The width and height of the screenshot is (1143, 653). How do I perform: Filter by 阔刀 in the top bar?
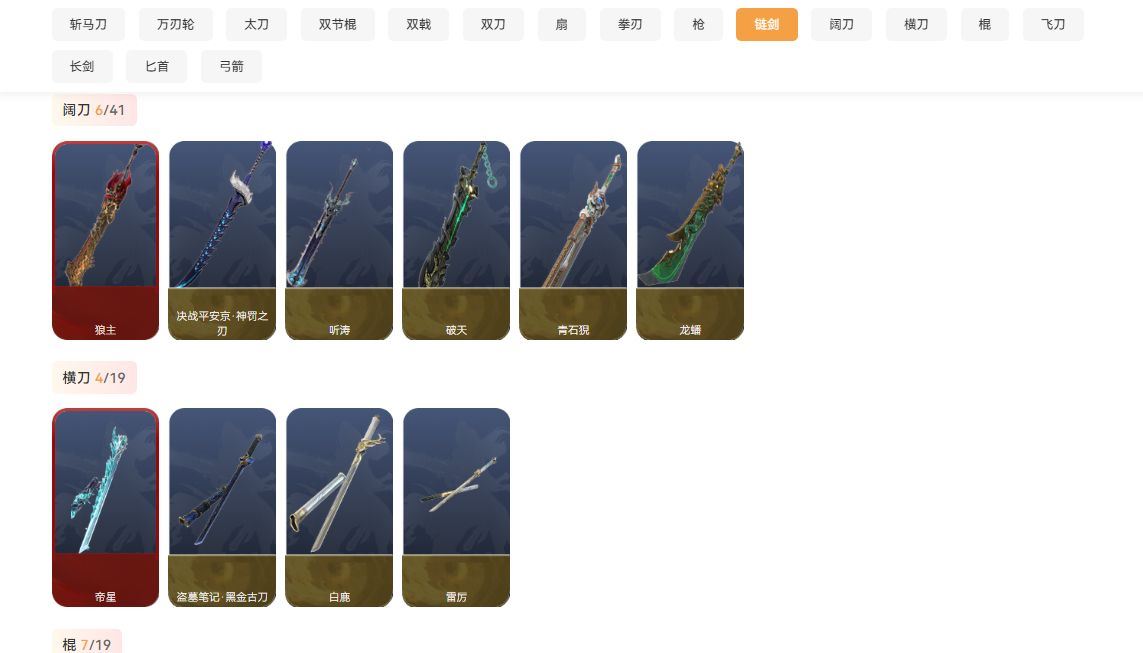pyautogui.click(x=841, y=25)
